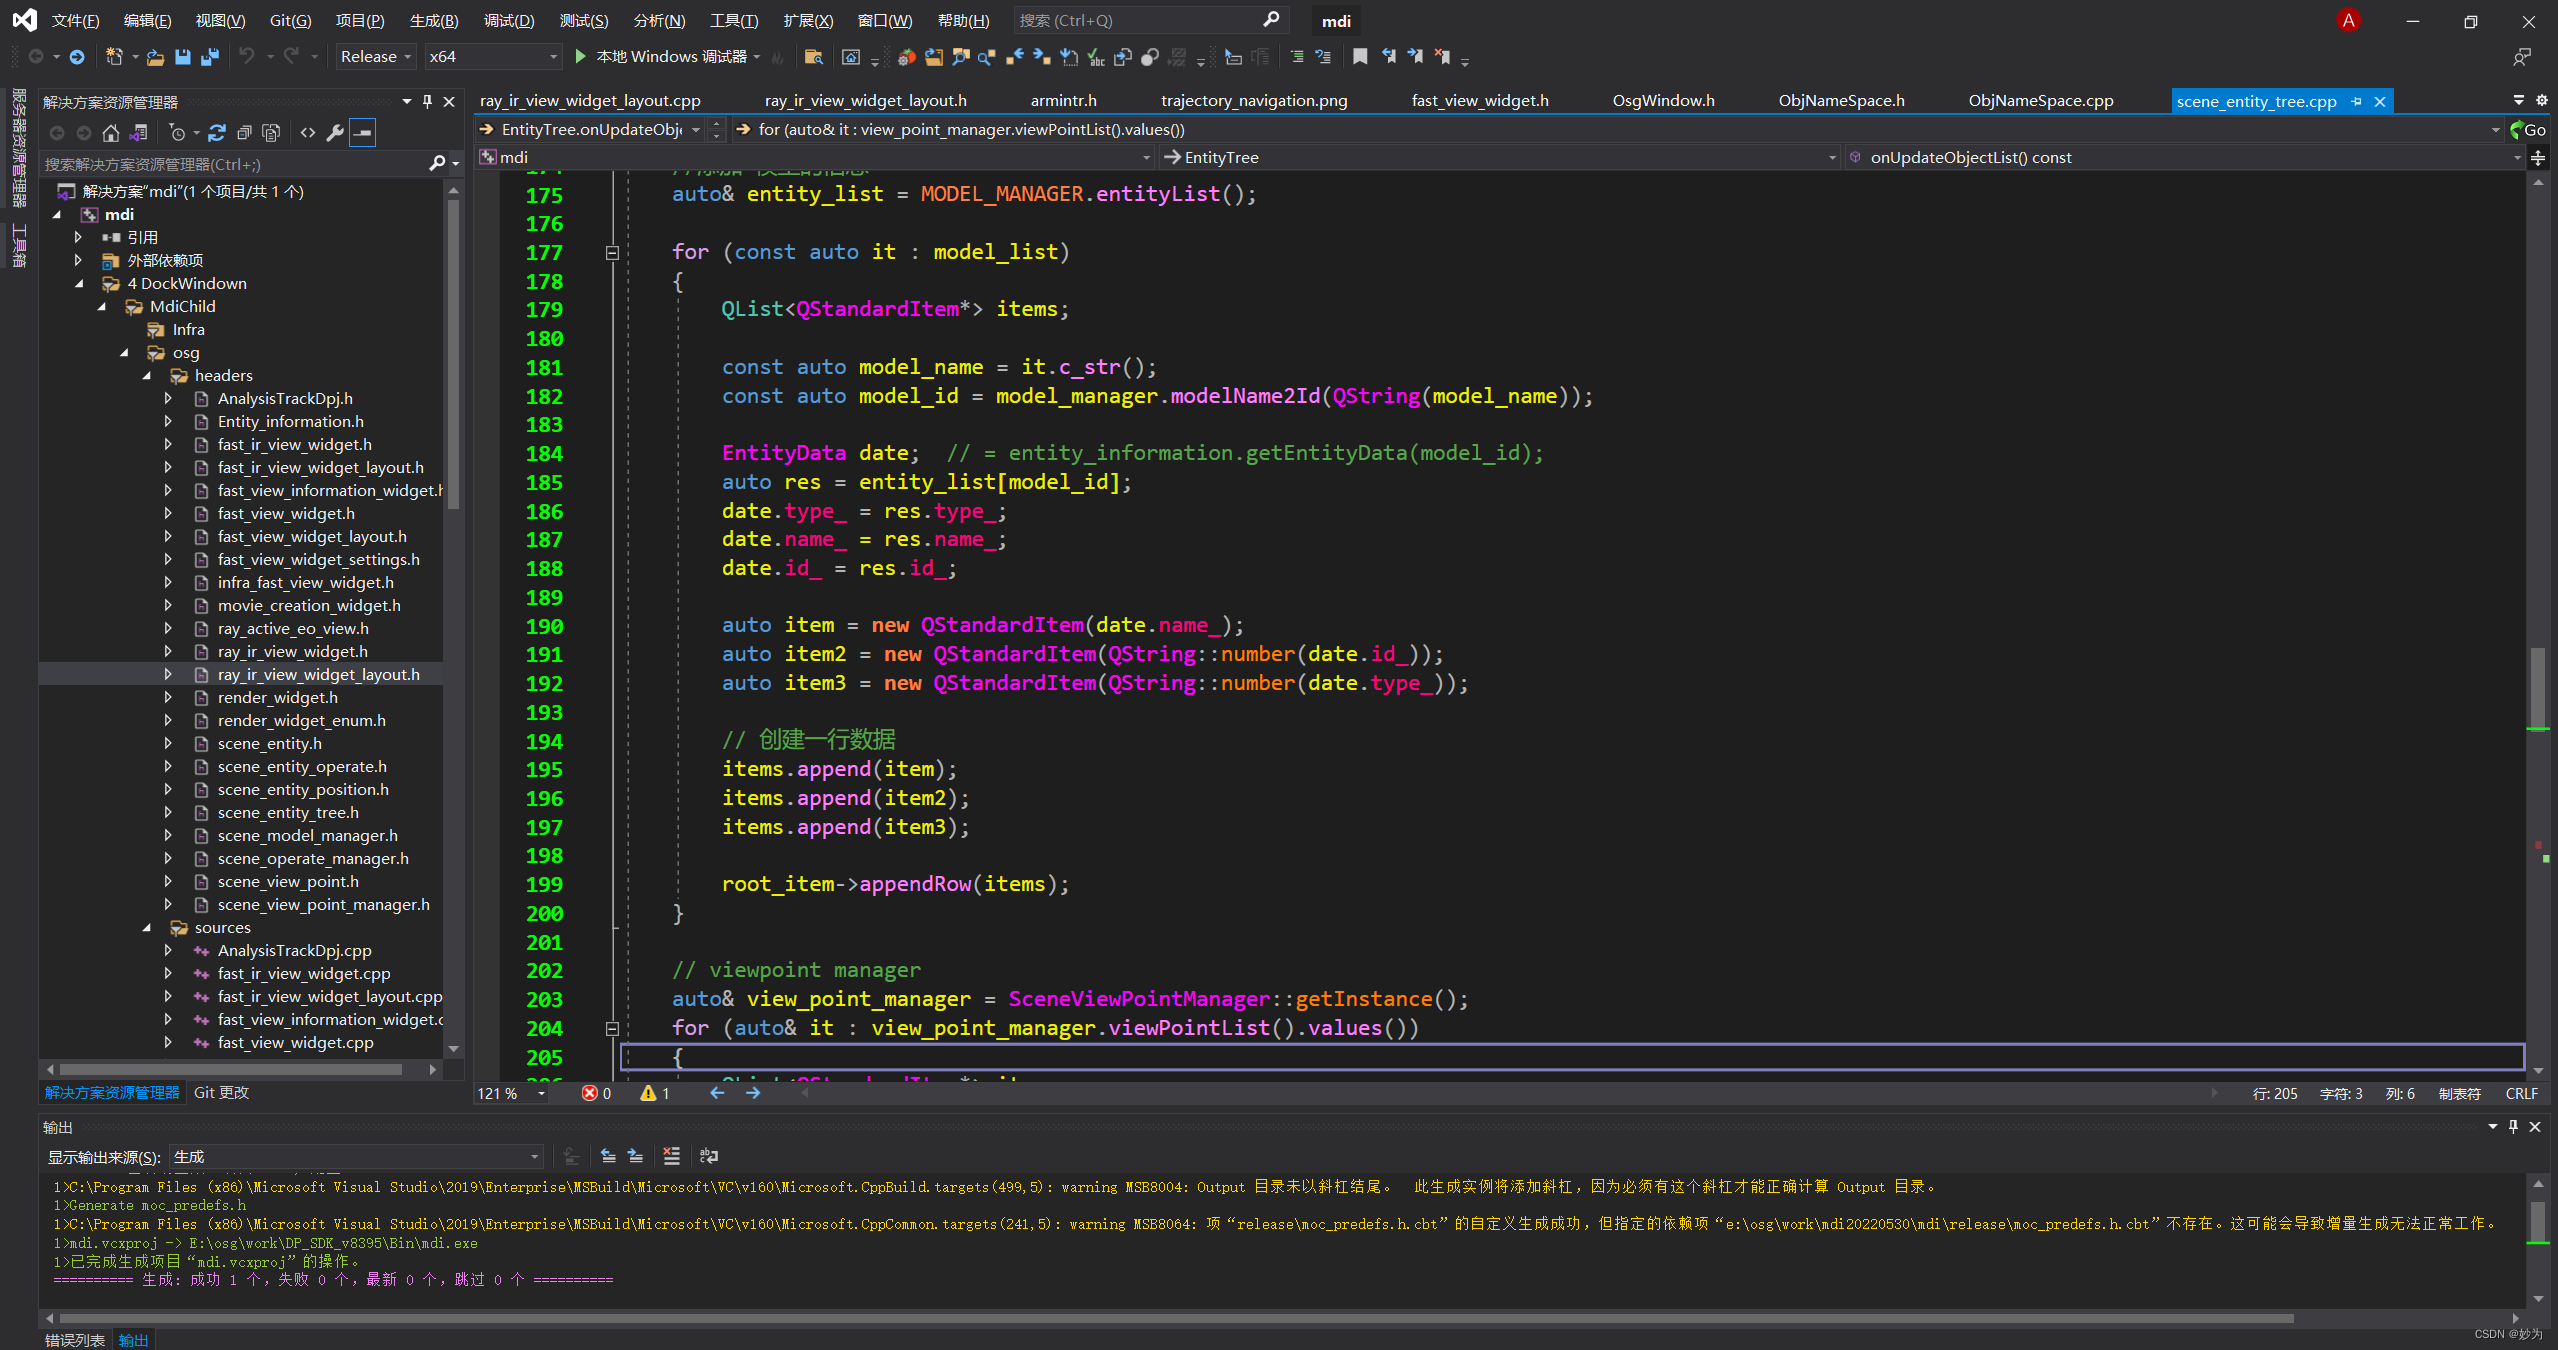The image size is (2558, 1350).
Task: Select ray_ir_view_widget.h in Solution Explorer
Action: point(292,652)
